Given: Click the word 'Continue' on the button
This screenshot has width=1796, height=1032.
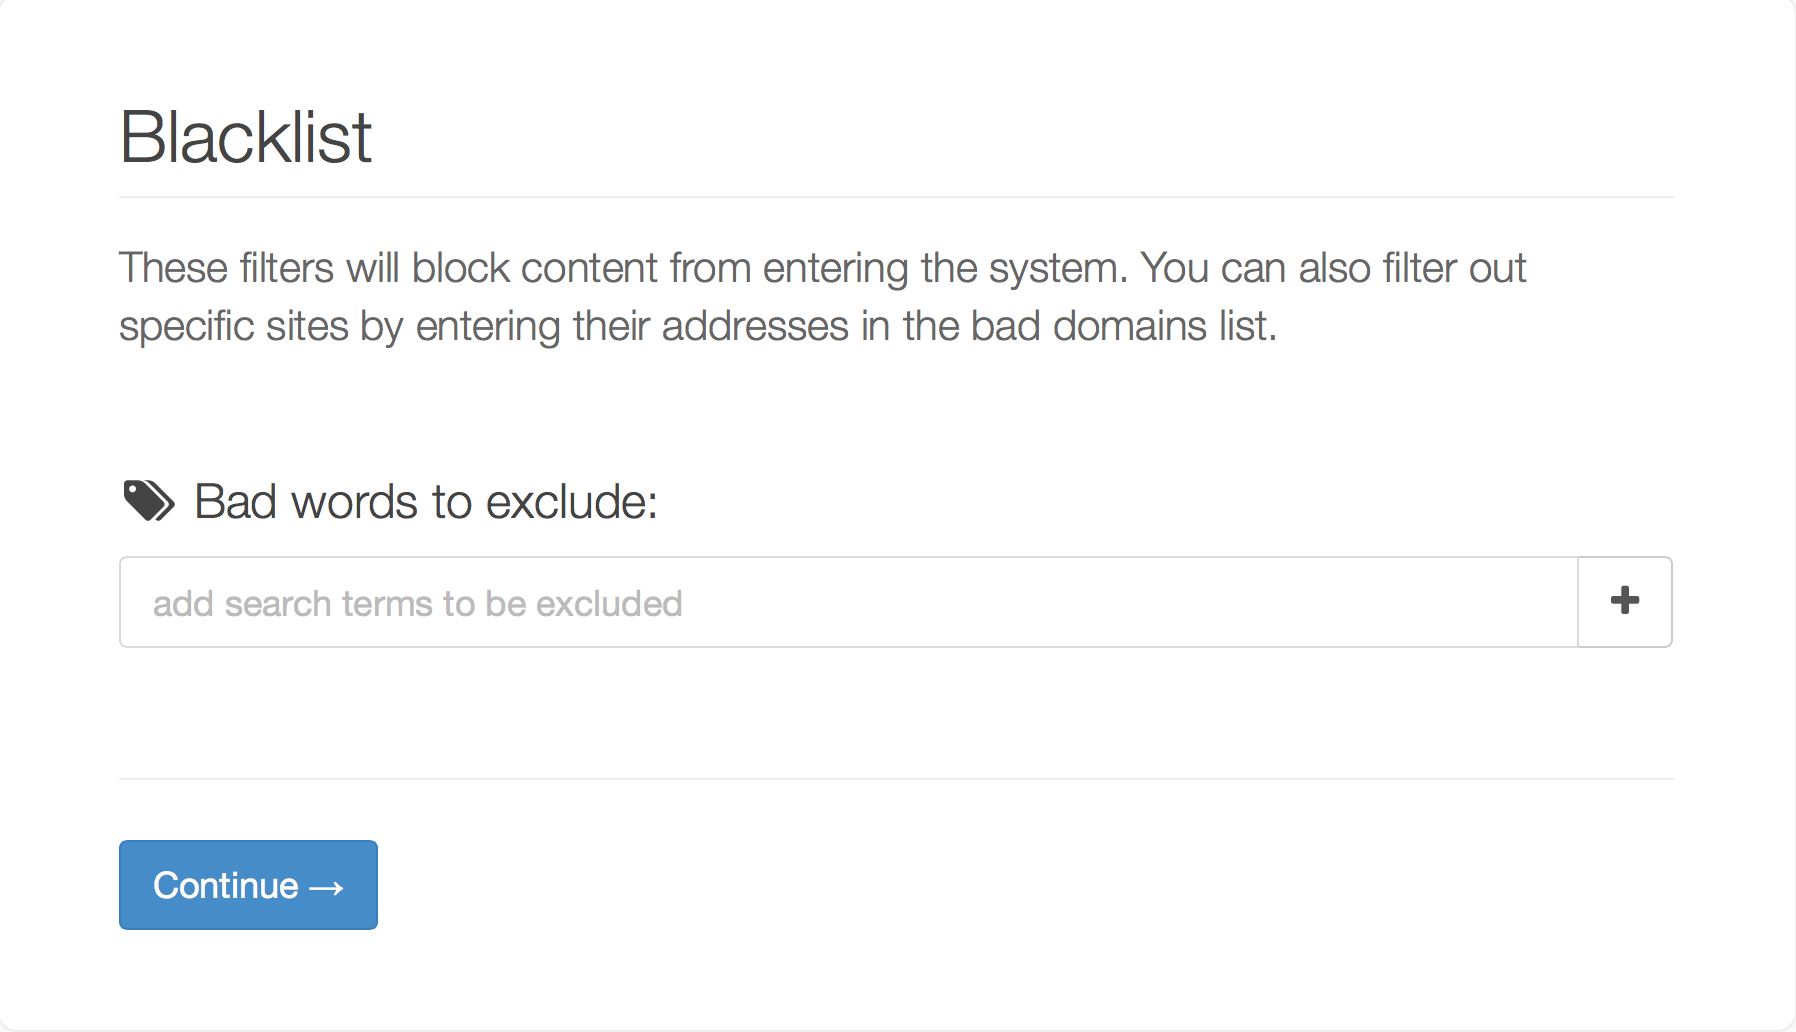Looking at the screenshot, I should click(x=226, y=886).
